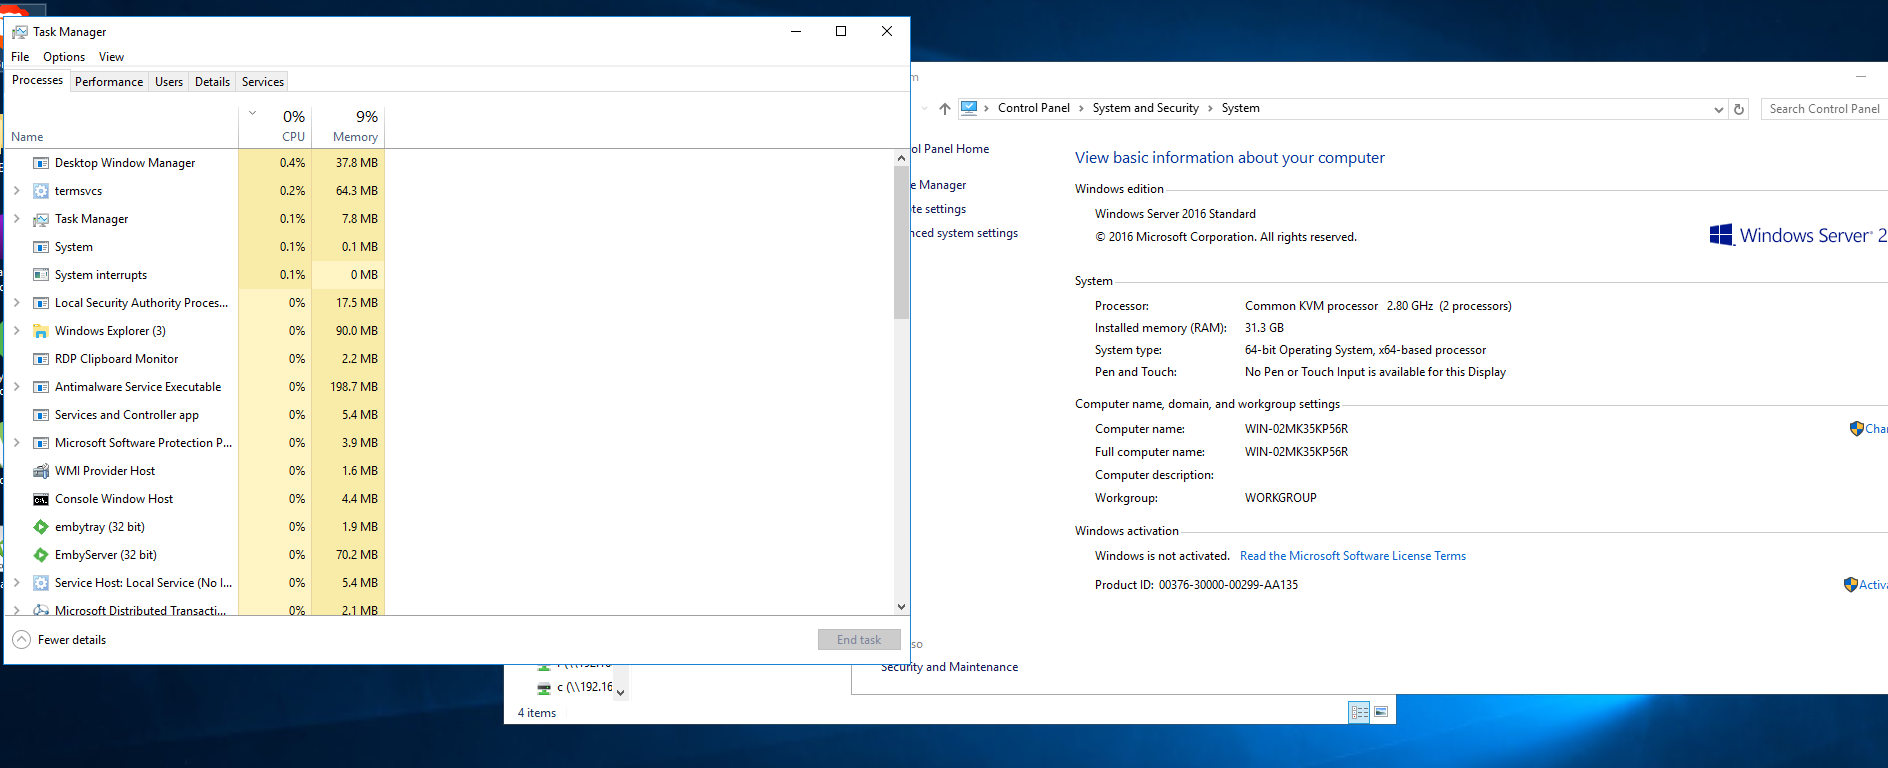Image resolution: width=1888 pixels, height=768 pixels.
Task: Open the Options menu
Action: (x=64, y=57)
